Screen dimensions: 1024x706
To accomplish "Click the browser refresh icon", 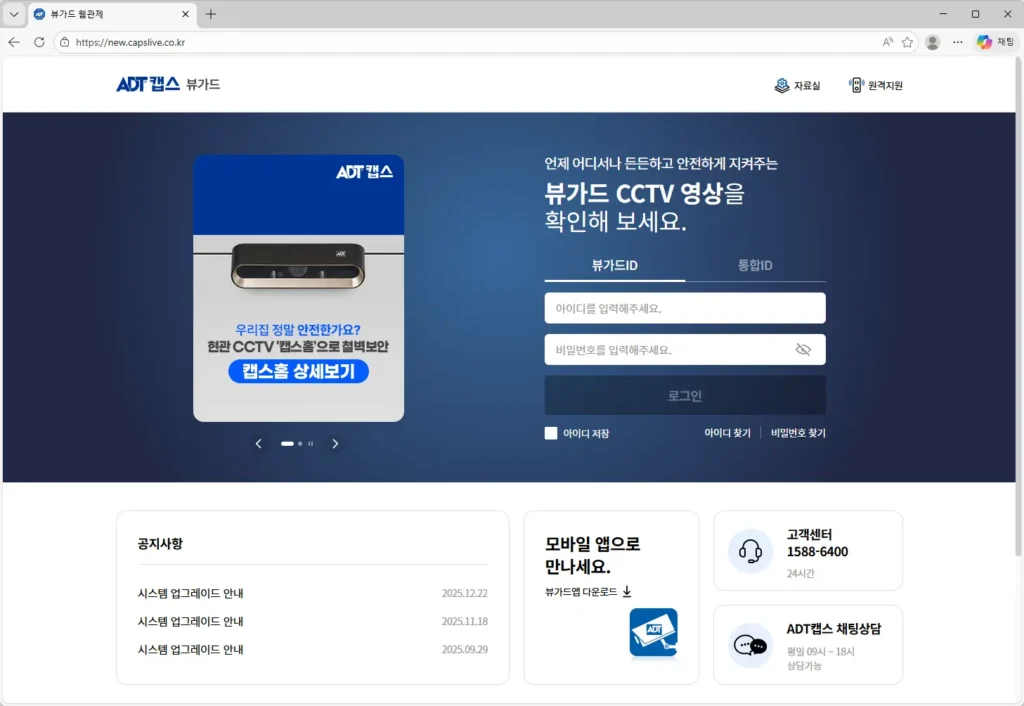I will click(x=39, y=42).
